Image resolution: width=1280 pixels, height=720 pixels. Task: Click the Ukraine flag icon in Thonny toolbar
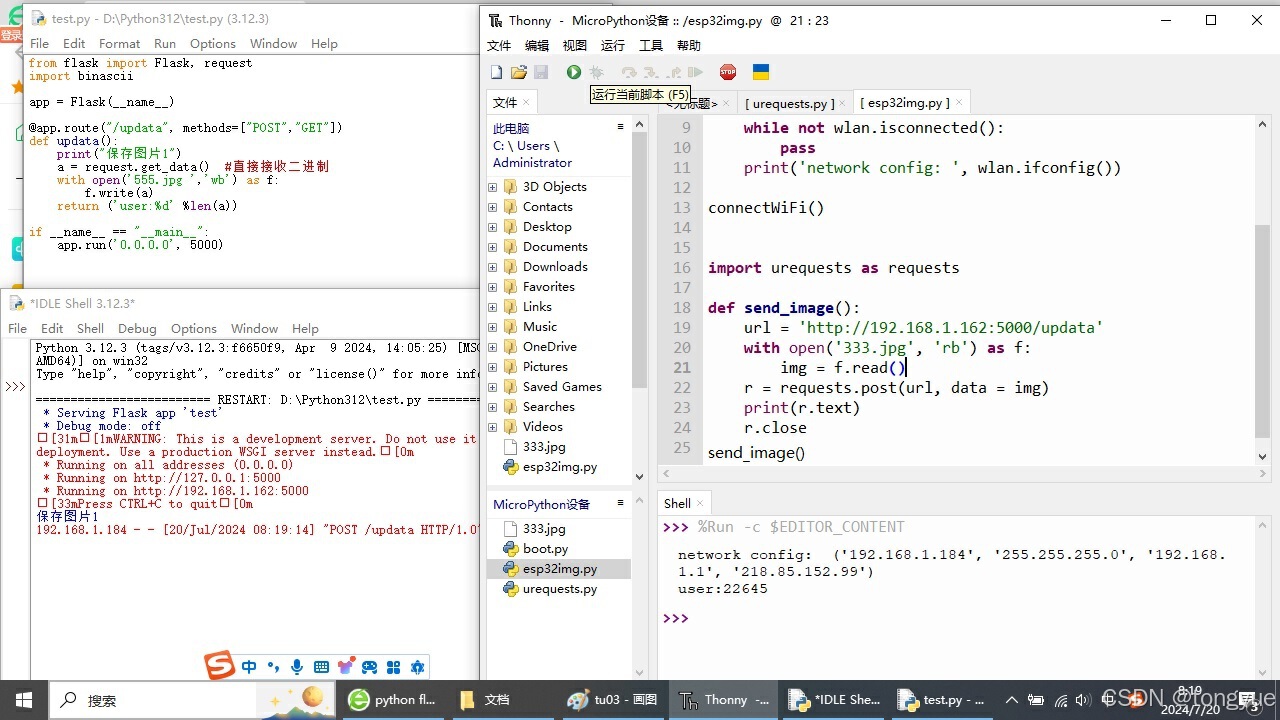pyautogui.click(x=761, y=72)
